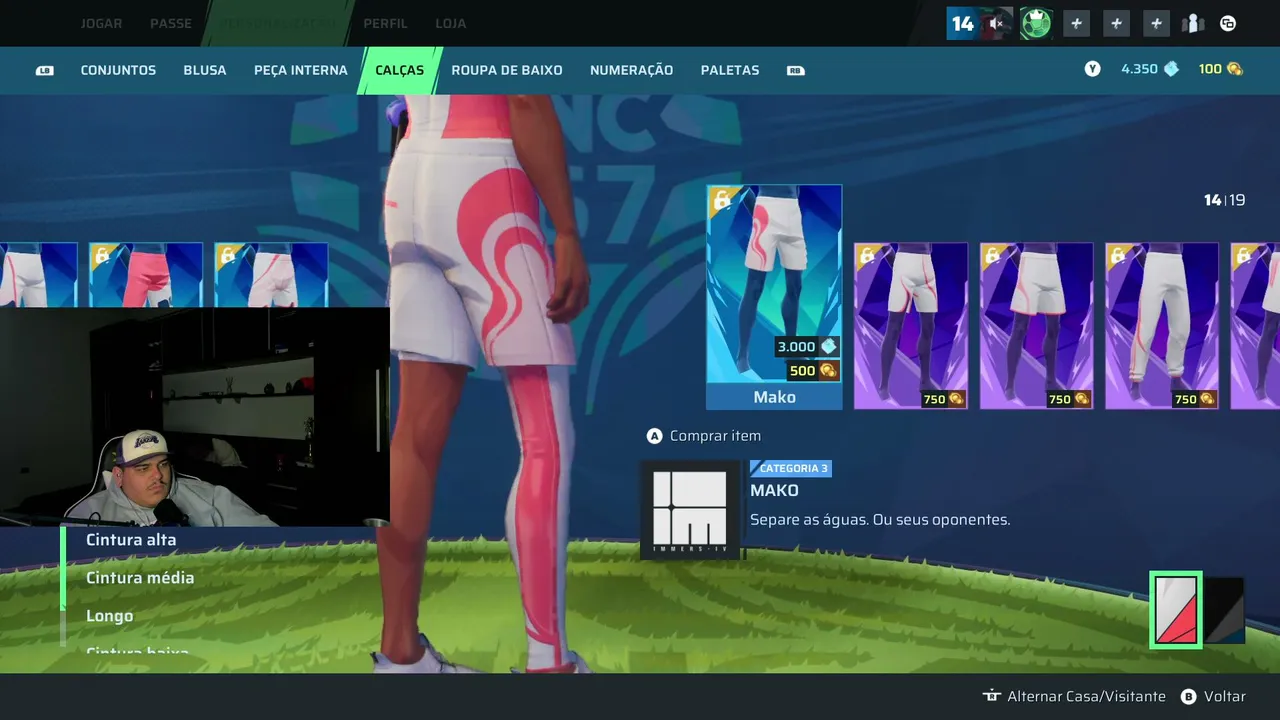
Task: Open the green player avatar
Action: pyautogui.click(x=1036, y=23)
